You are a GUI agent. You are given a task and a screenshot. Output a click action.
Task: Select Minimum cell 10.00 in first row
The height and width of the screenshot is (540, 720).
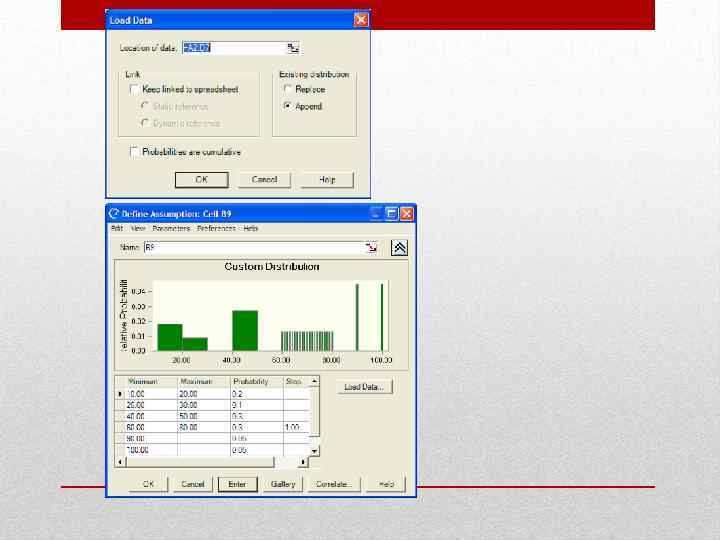[x=151, y=394]
